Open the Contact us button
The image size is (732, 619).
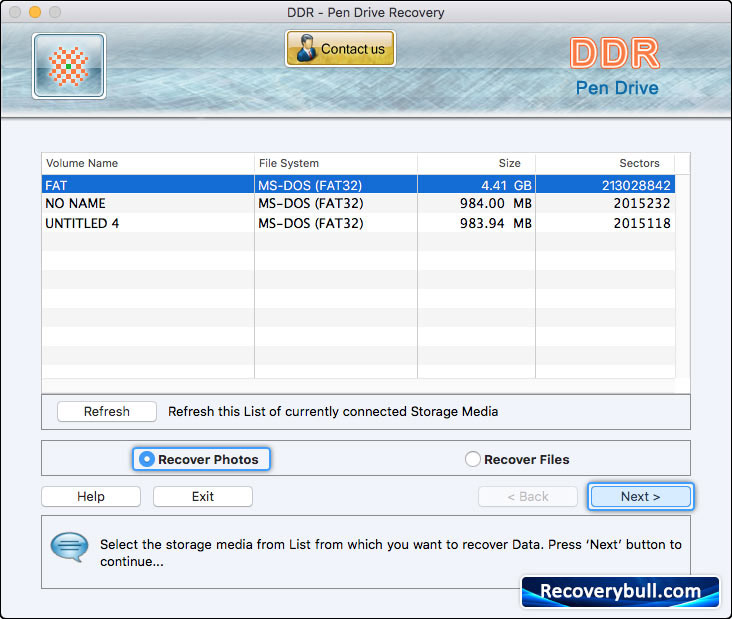(340, 49)
